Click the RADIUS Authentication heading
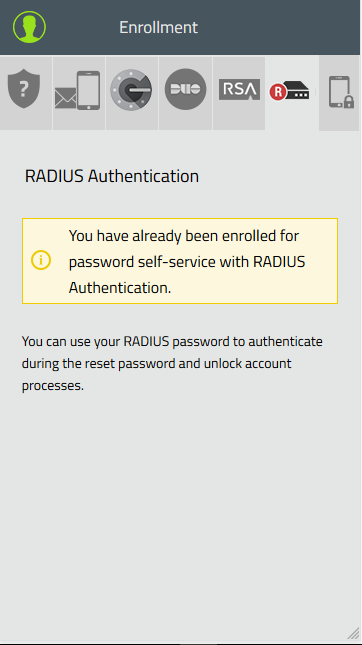Viewport: 362px width, 645px height. pyautogui.click(x=112, y=176)
